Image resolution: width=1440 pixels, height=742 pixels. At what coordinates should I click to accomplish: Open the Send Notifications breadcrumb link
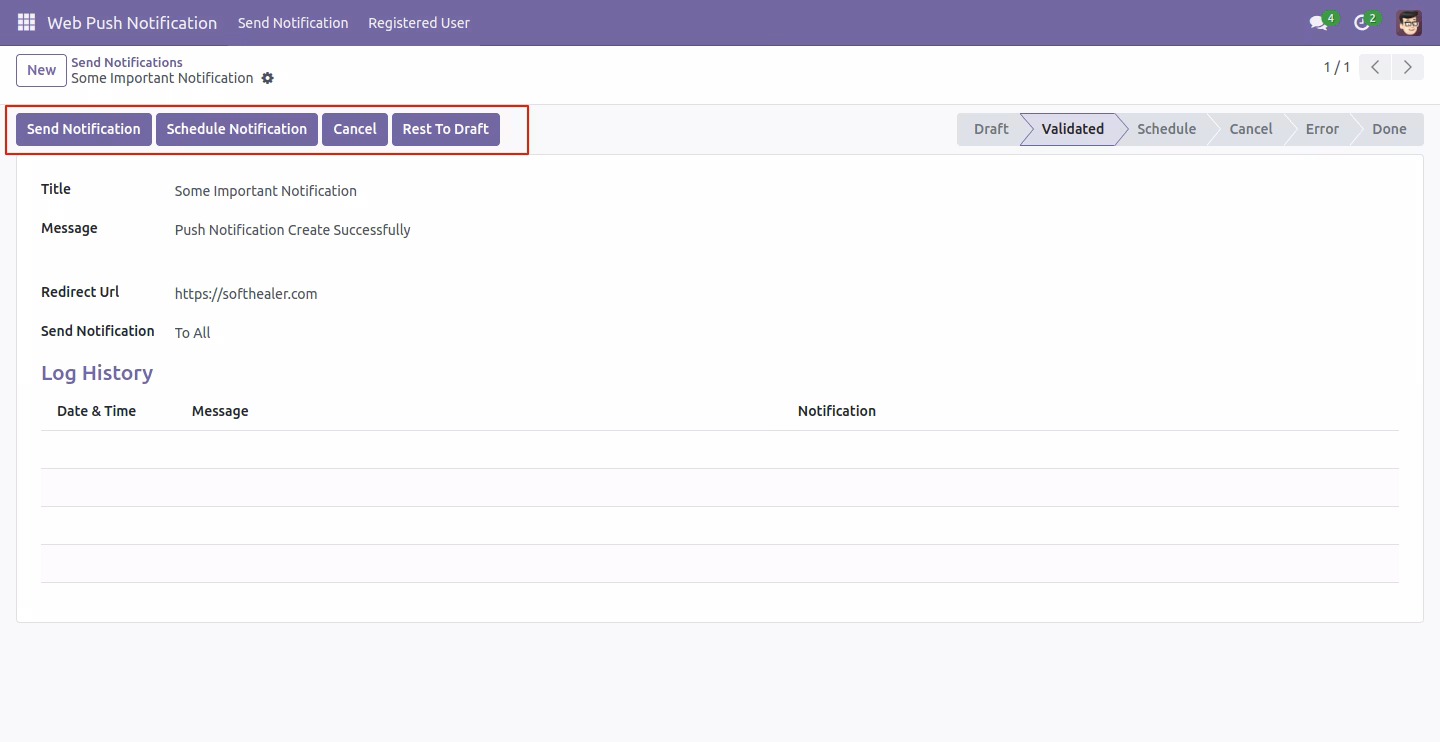pos(127,62)
